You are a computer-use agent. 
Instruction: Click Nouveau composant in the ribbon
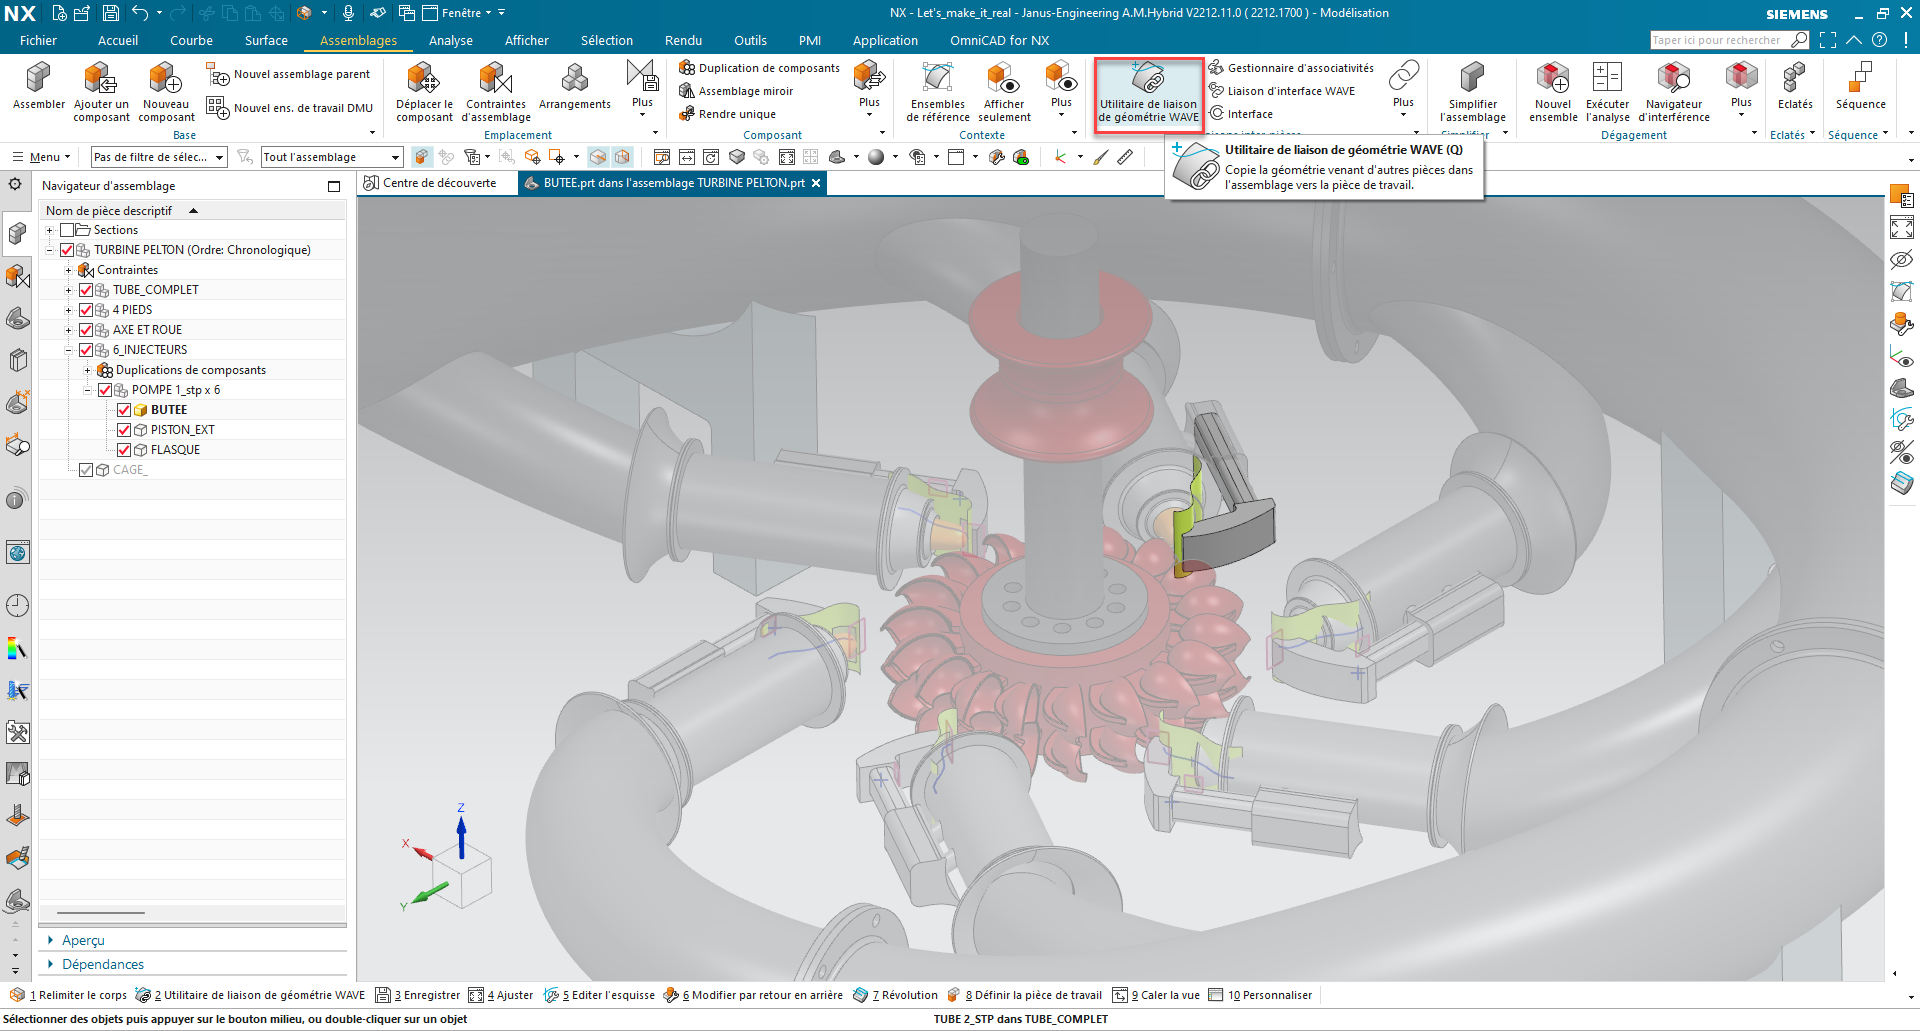coord(166,91)
